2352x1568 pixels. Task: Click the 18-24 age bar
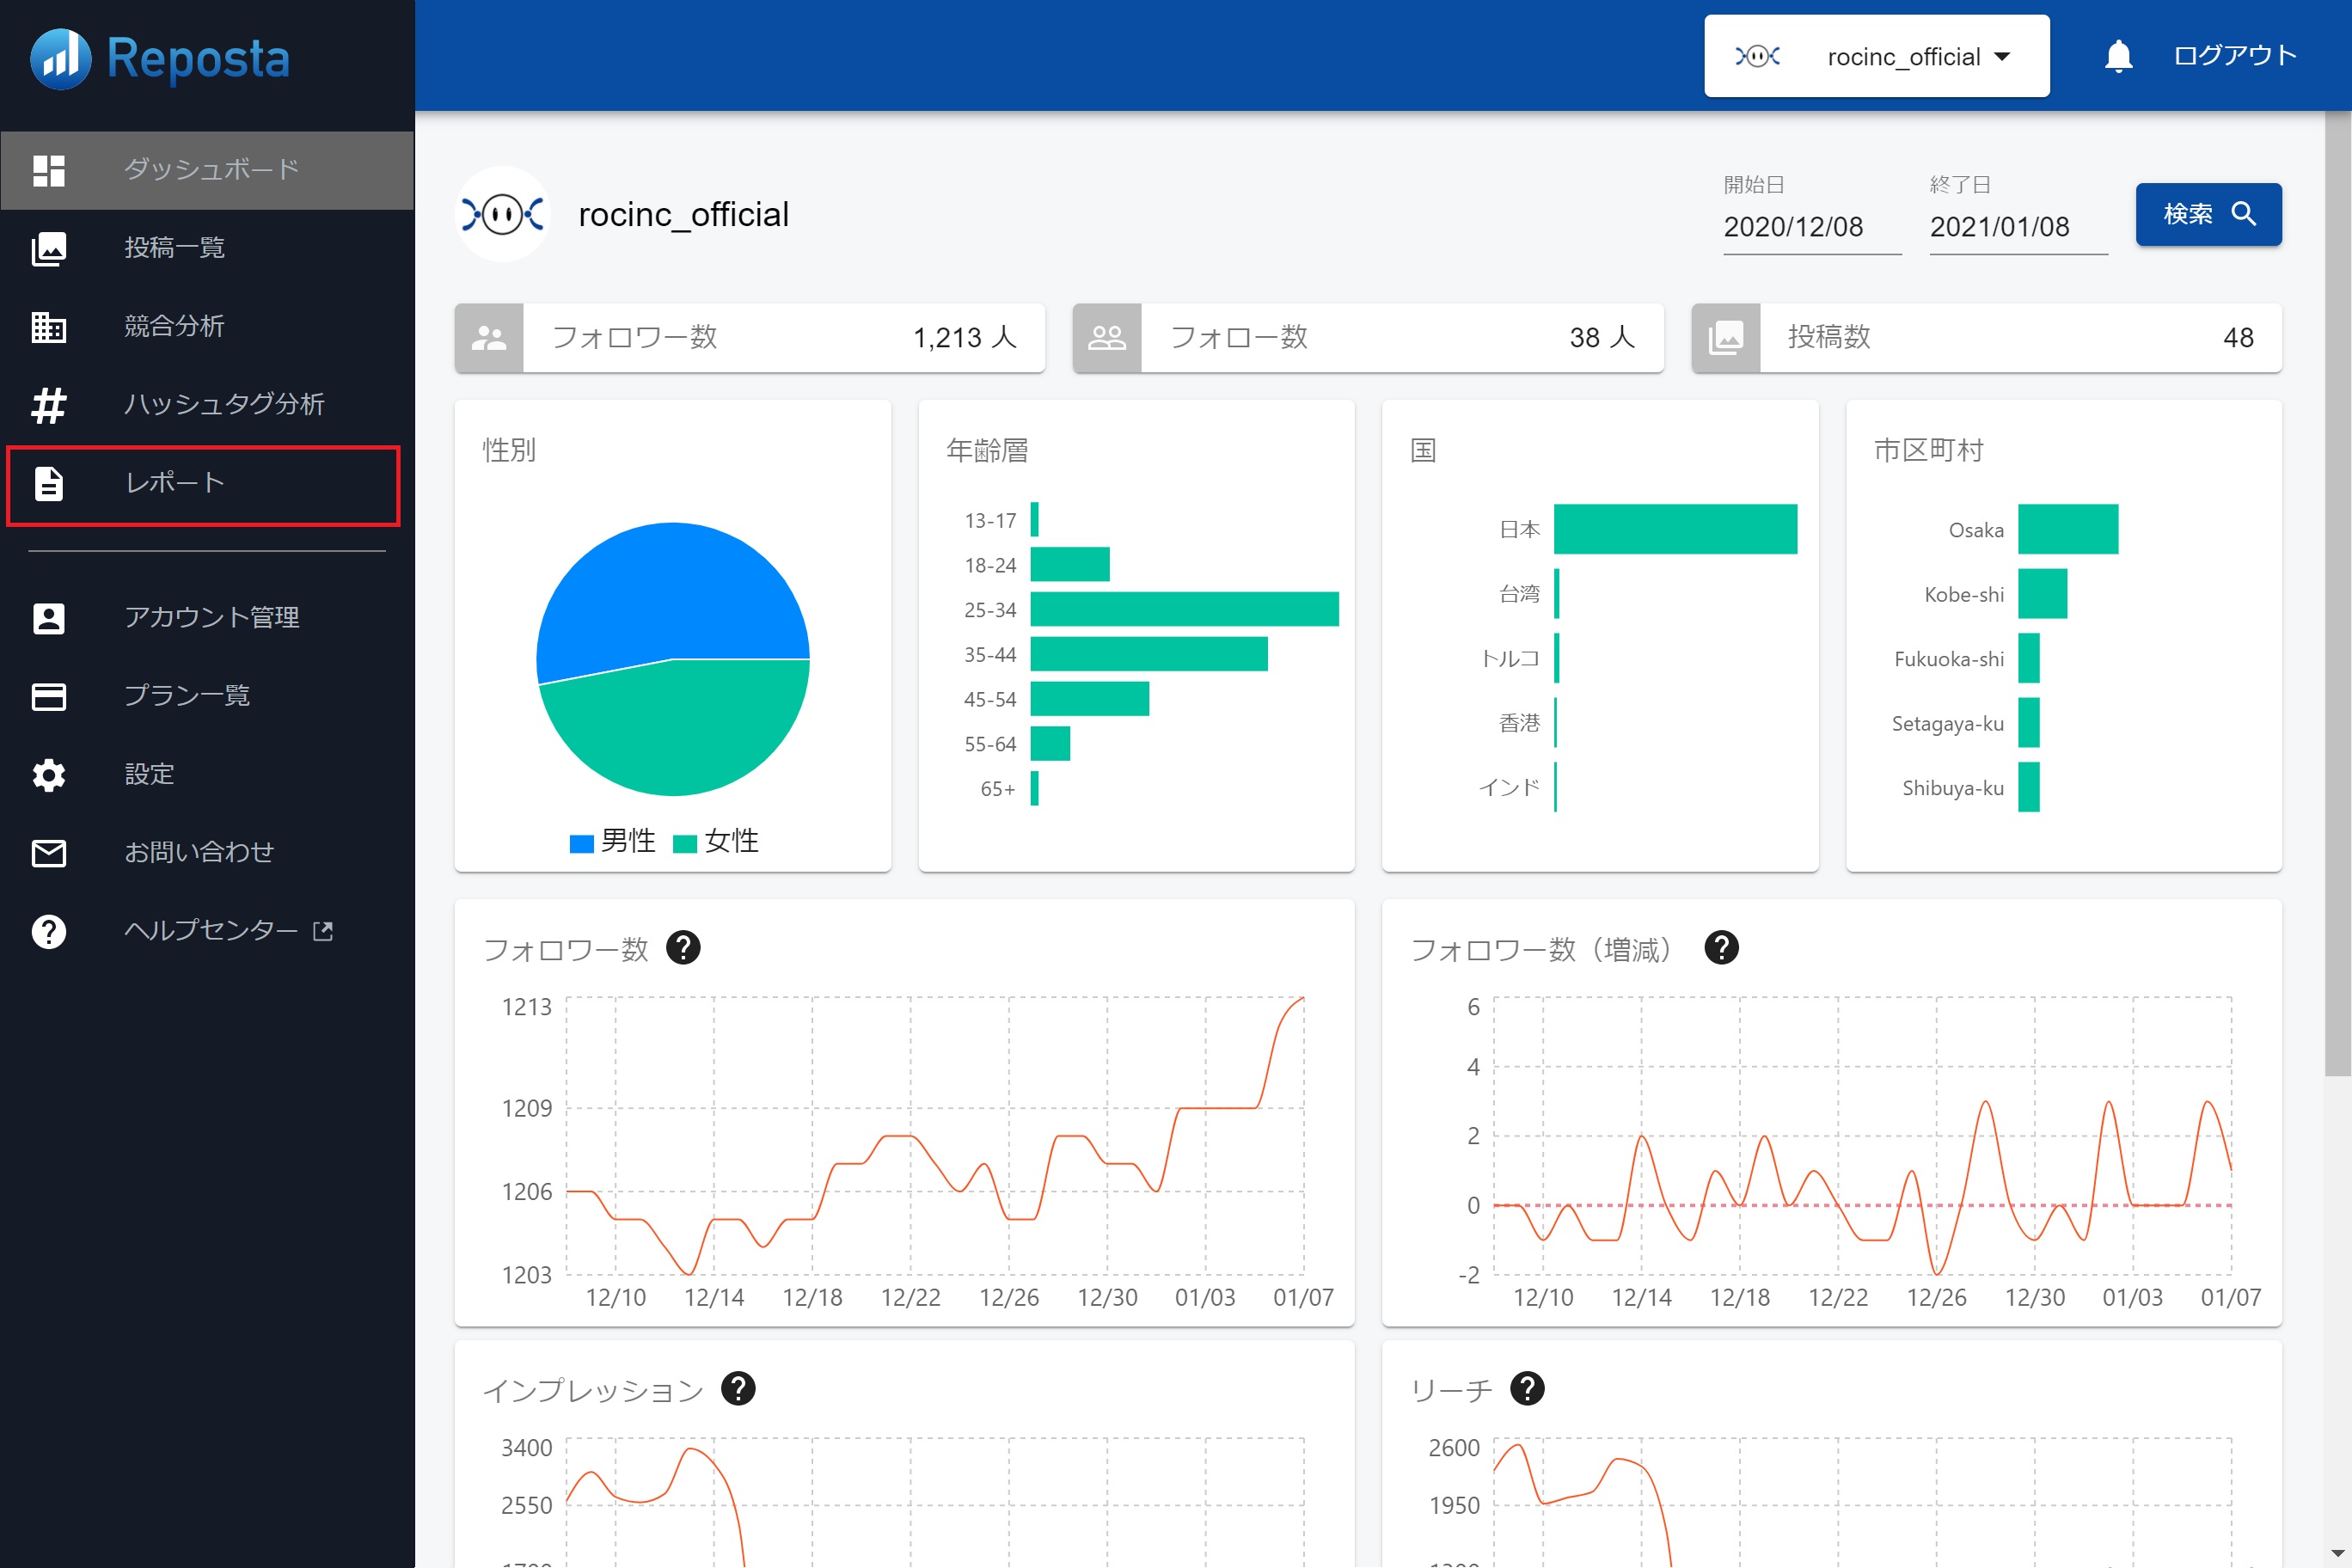(1070, 564)
